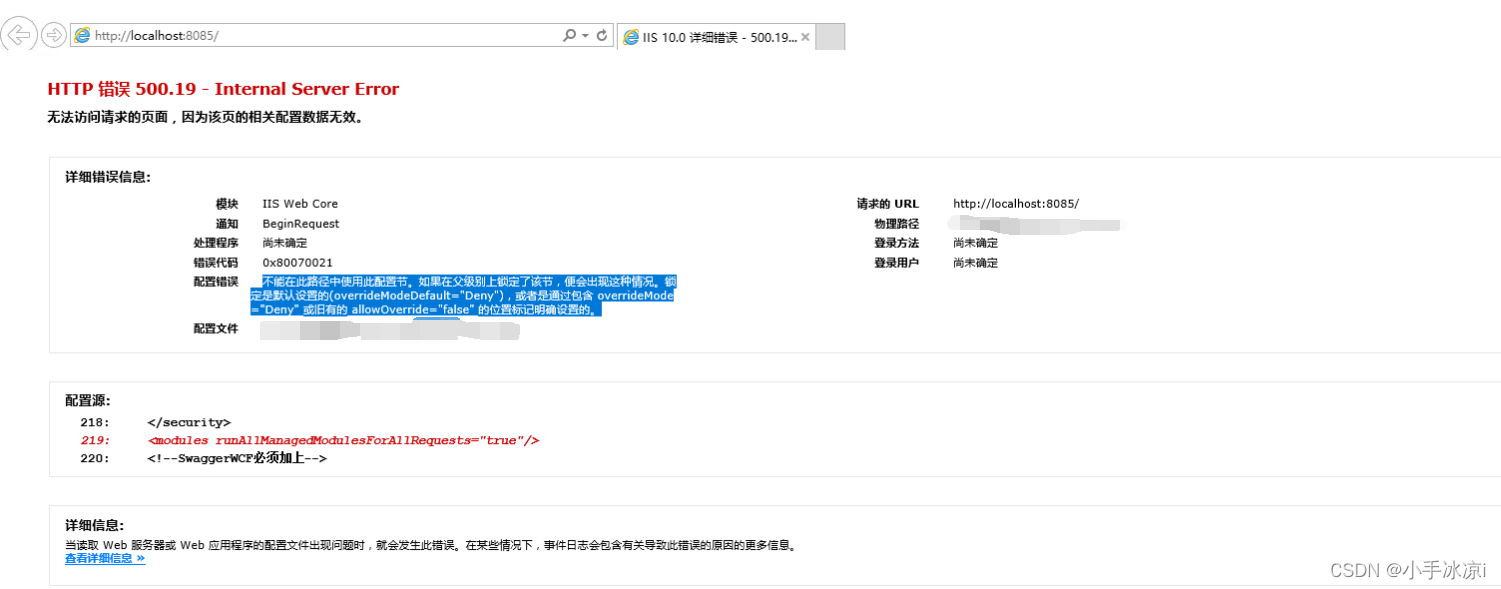Open the 查看详细信息 link
The height and width of the screenshot is (589, 1501).
tap(105, 559)
